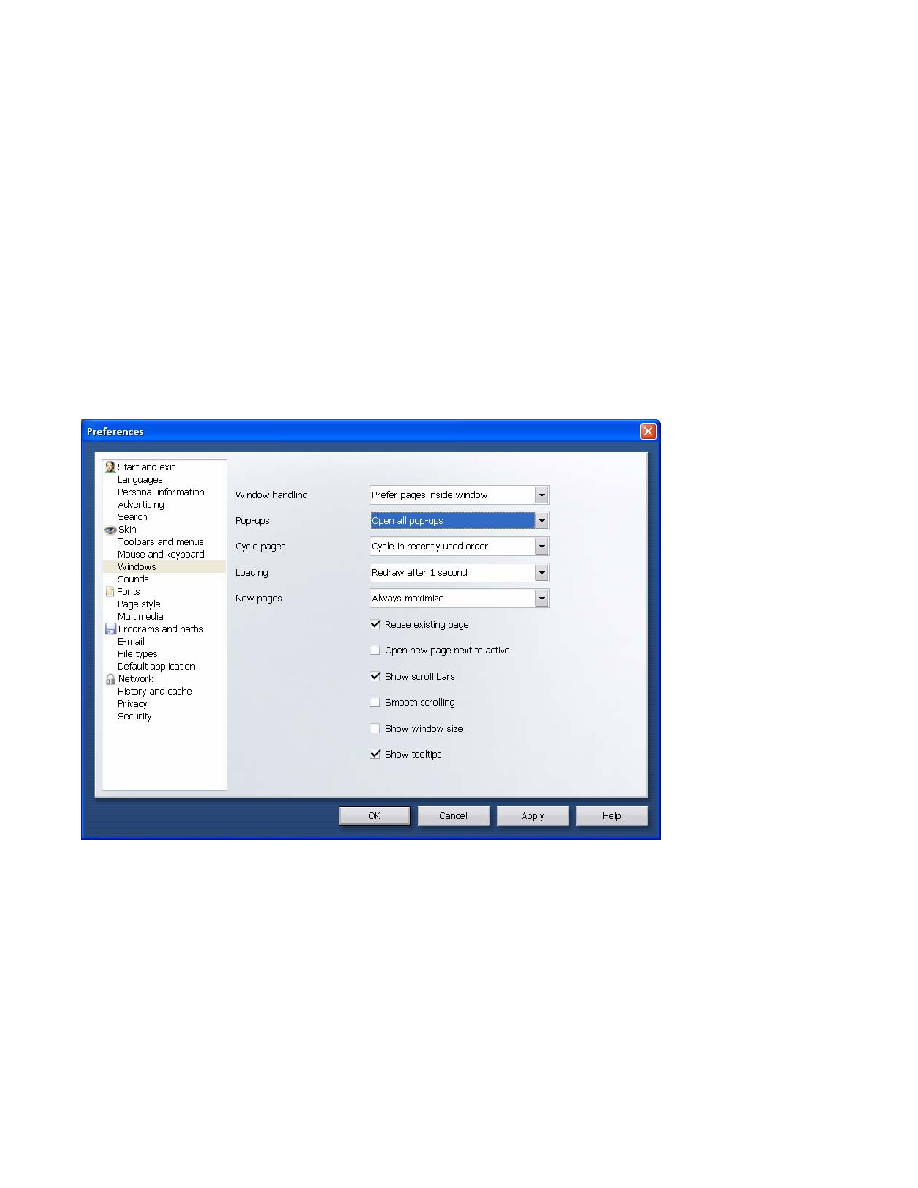Select the Advertising category
The width and height of the screenshot is (918, 1188).
[141, 505]
